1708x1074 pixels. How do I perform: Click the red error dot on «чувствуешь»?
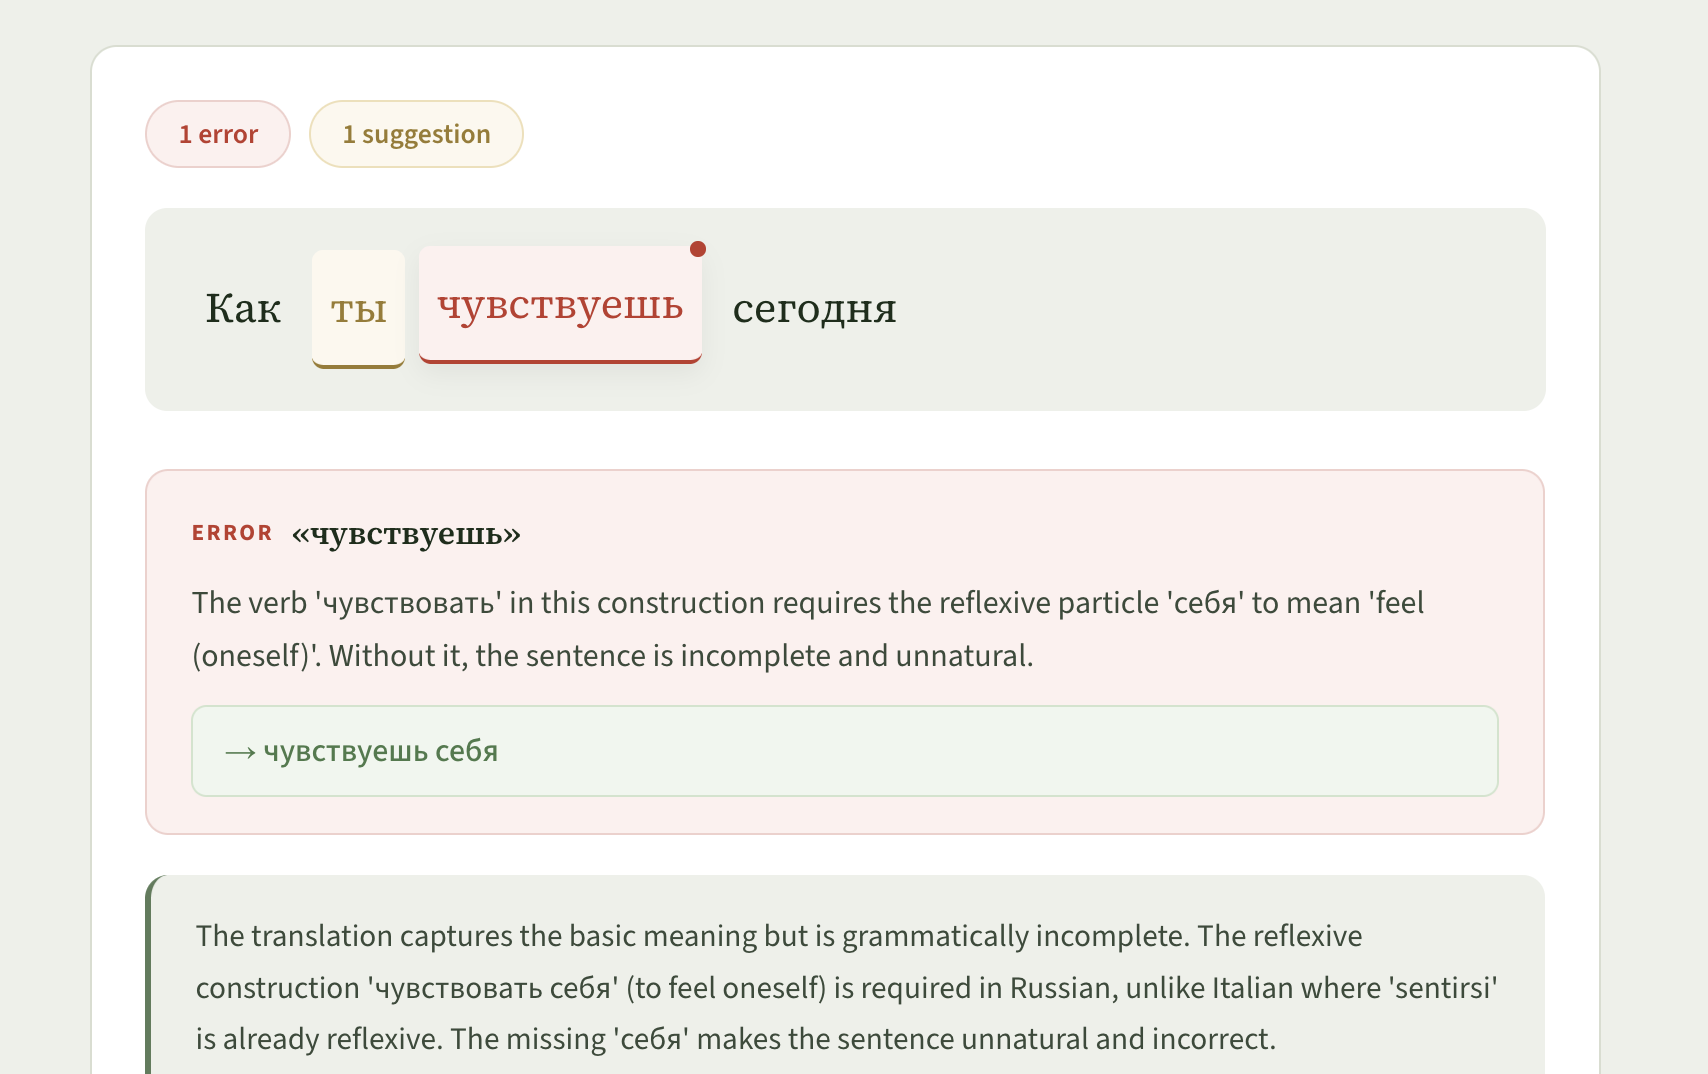coord(698,250)
